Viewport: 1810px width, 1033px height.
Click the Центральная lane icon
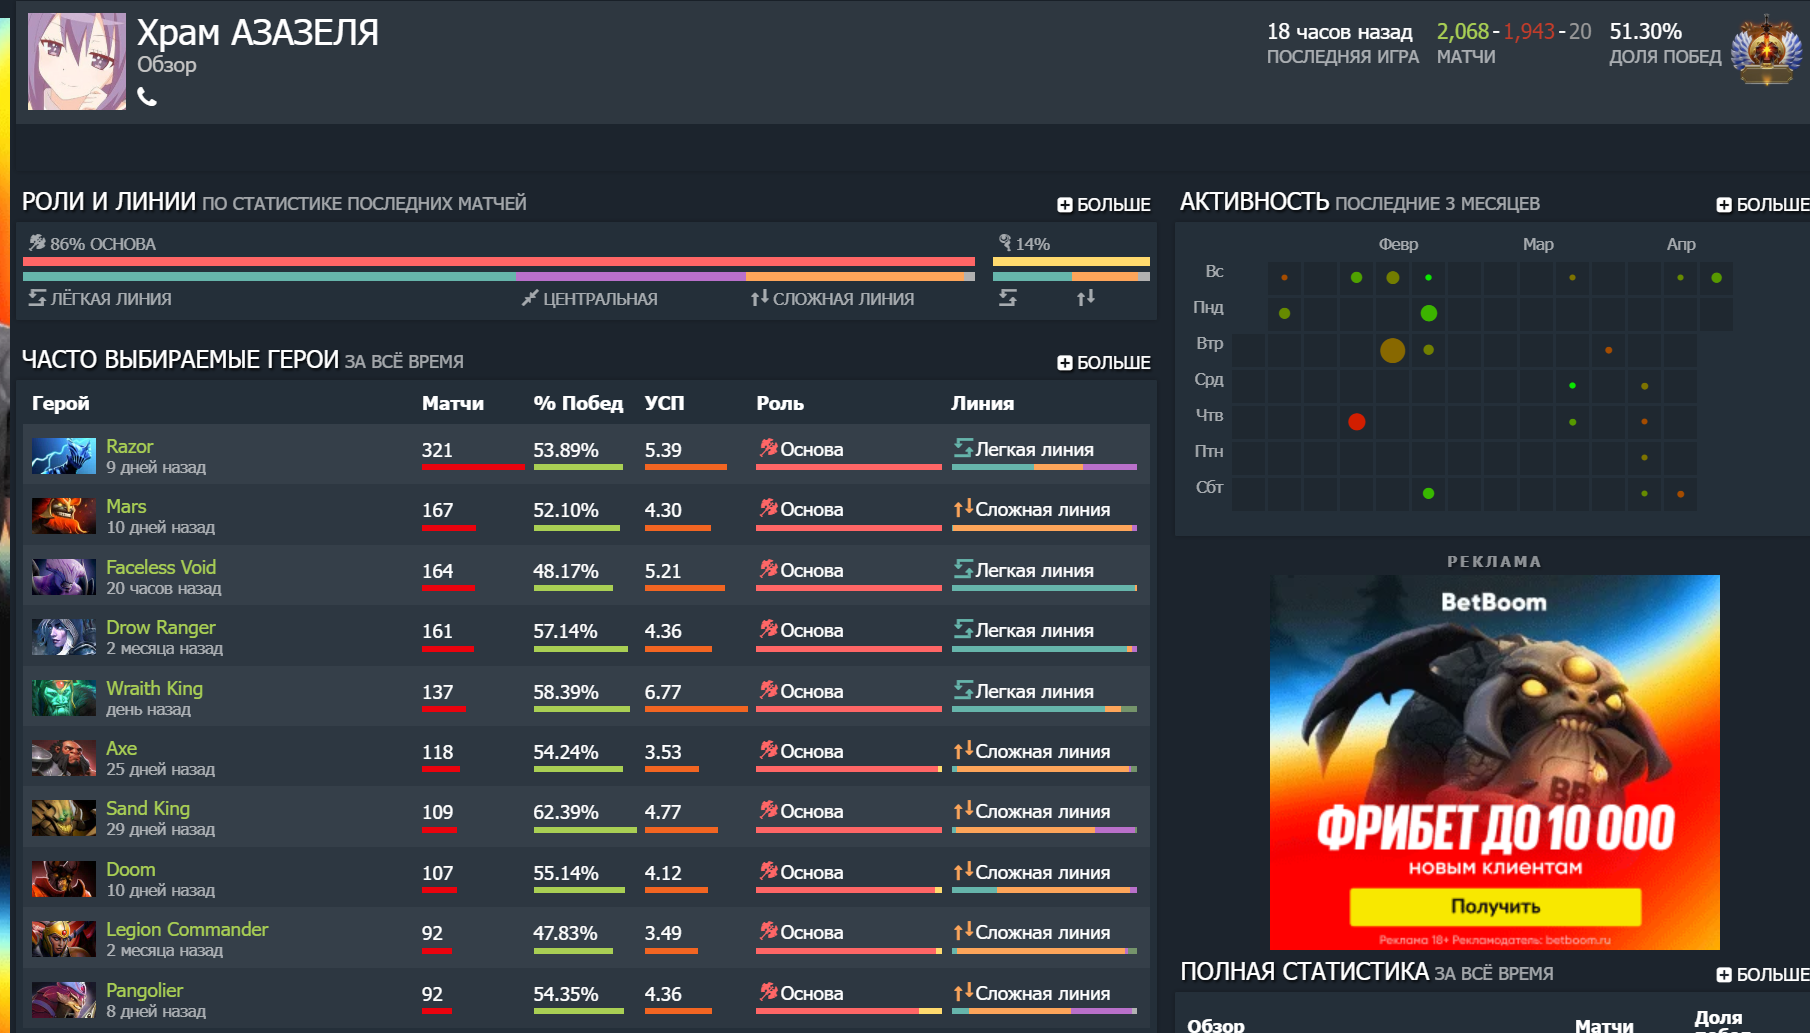[530, 298]
